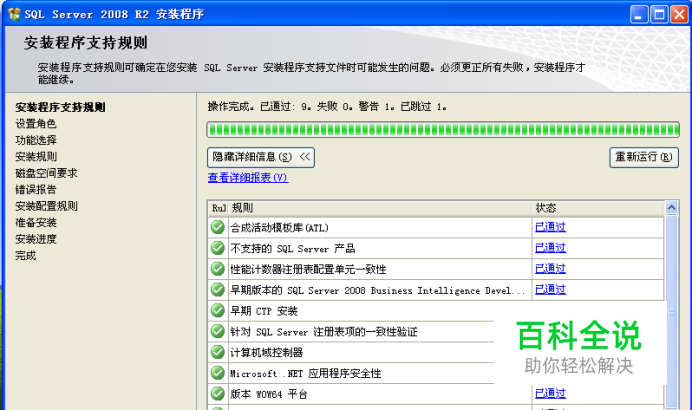Image resolution: width=692 pixels, height=410 pixels.
Task: Select 磁盘空间要求 step in the sidebar
Action: pyautogui.click(x=46, y=173)
